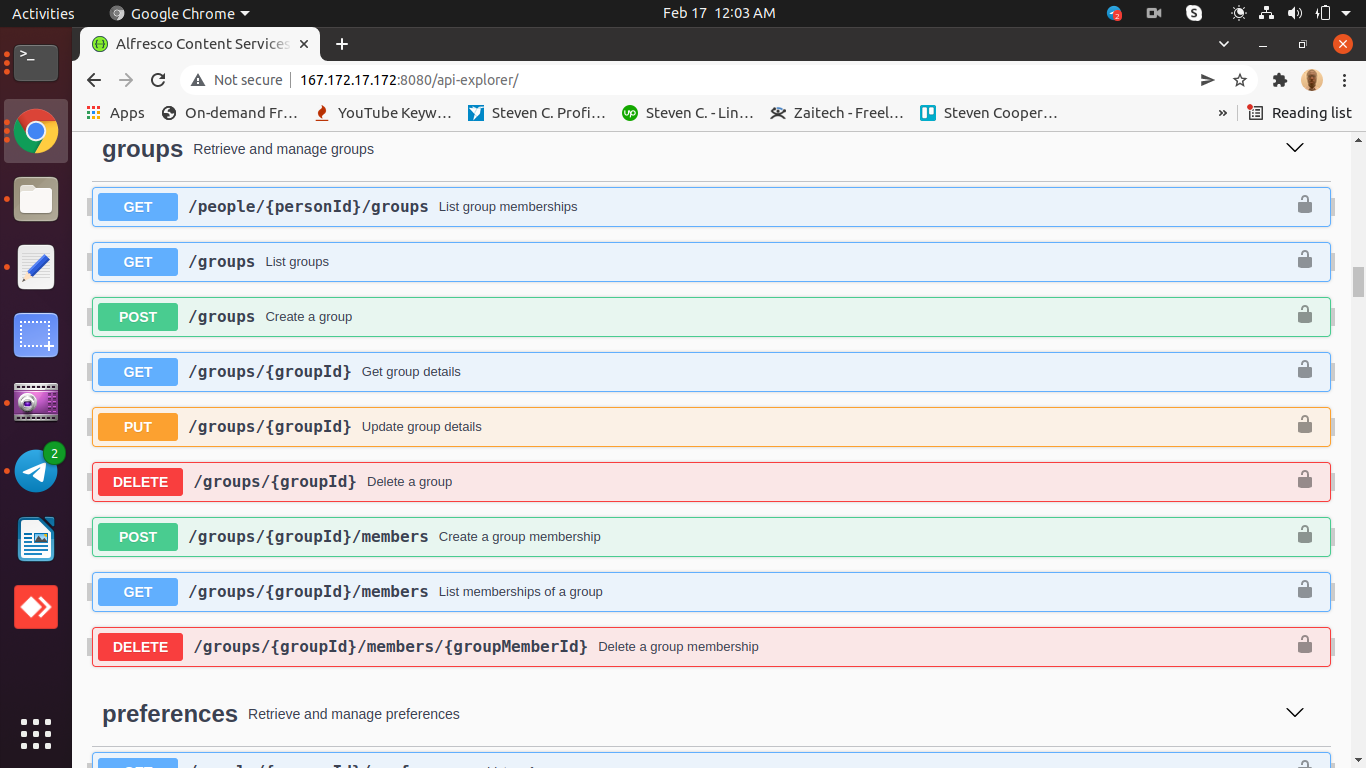Open the Steven C. - Lin… Upwork bookmark
The height and width of the screenshot is (768, 1366).
click(x=688, y=113)
